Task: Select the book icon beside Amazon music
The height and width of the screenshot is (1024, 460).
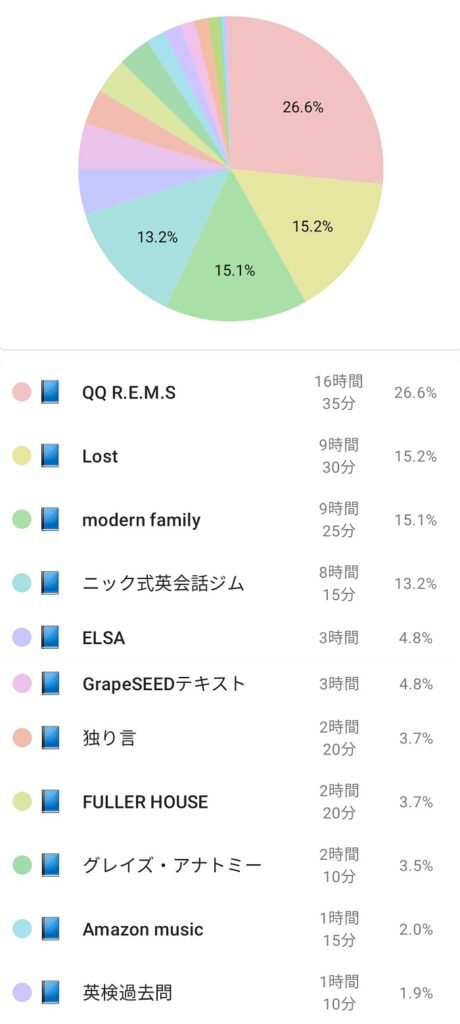Action: point(50,929)
